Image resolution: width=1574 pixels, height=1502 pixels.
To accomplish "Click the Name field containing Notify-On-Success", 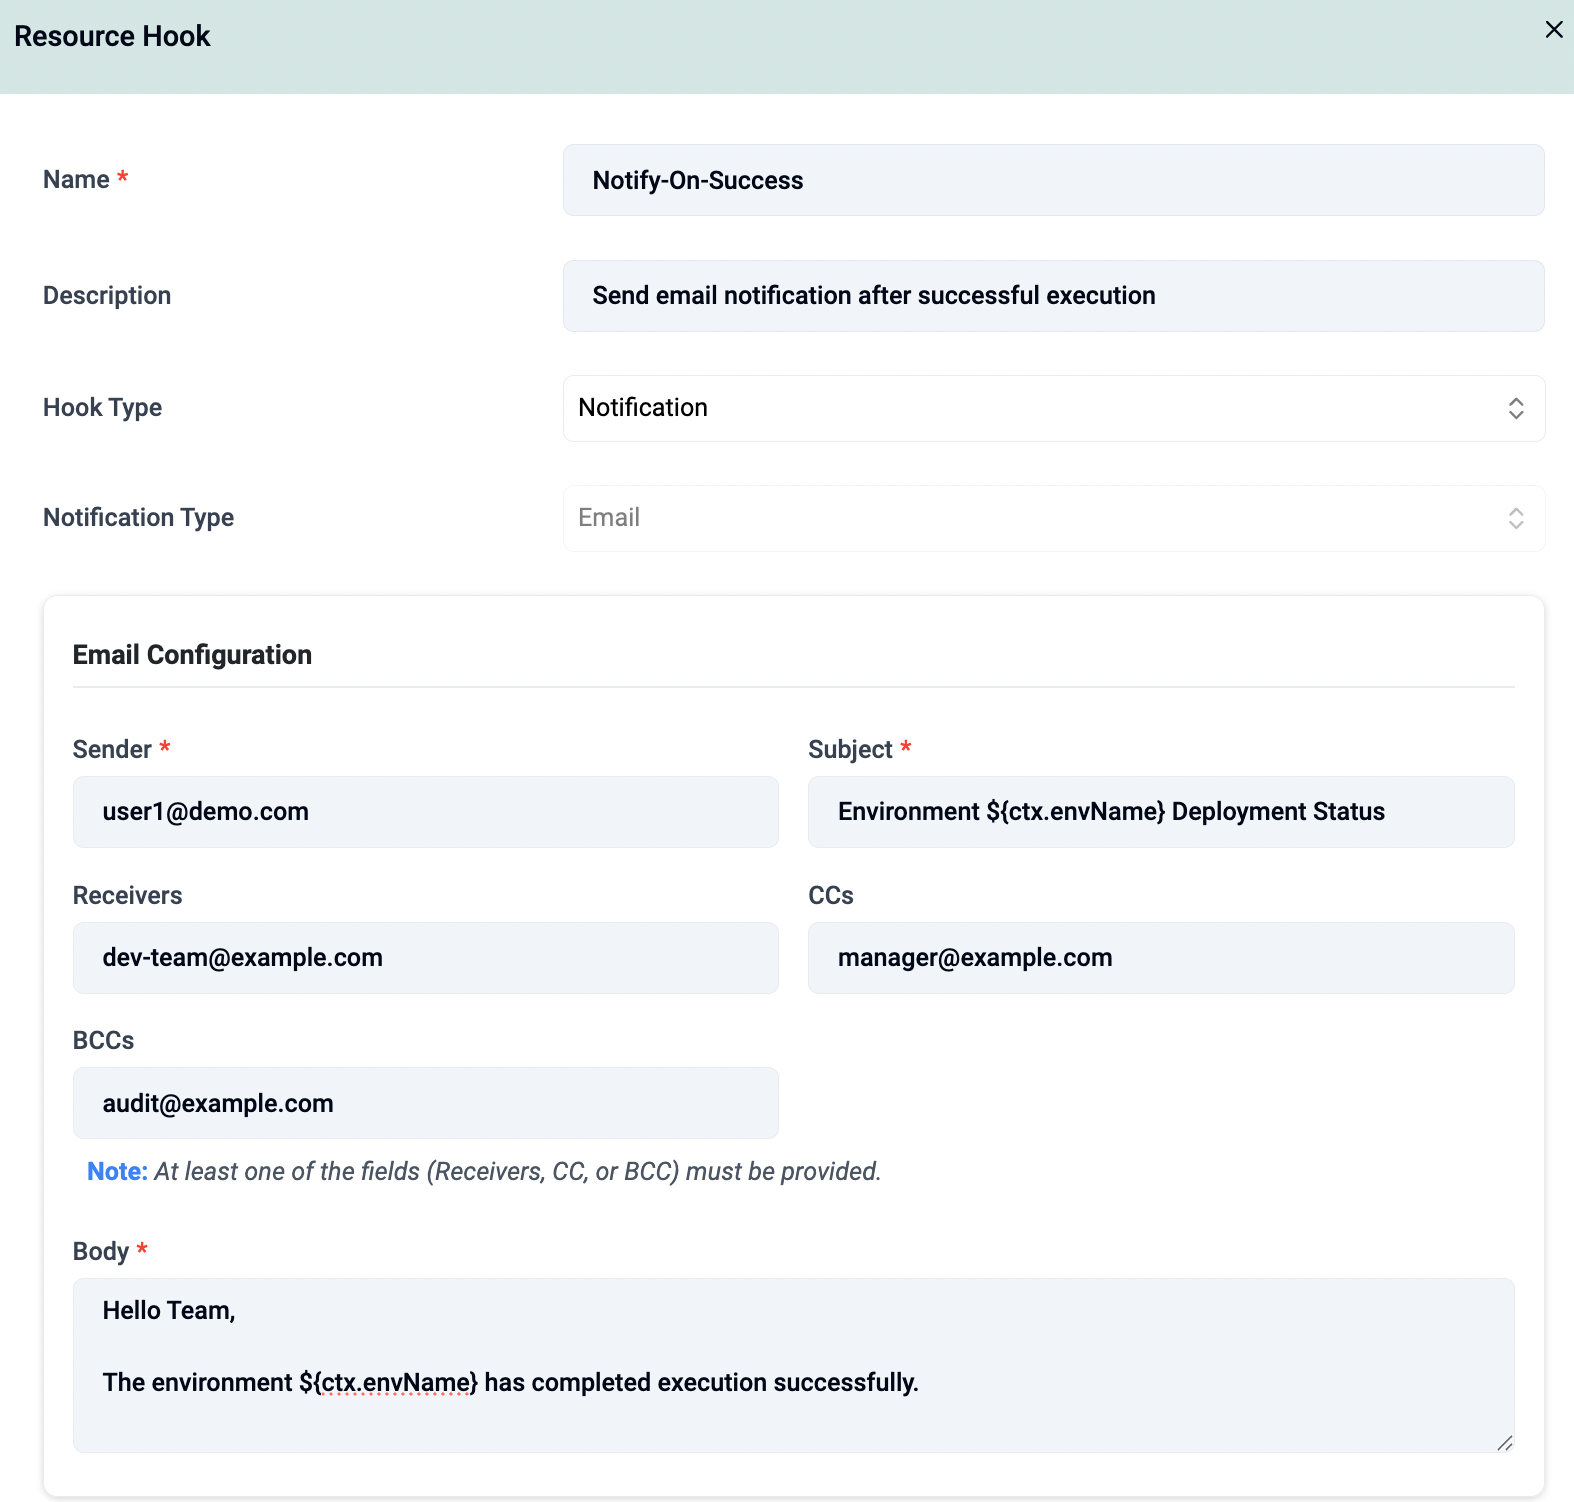I will pos(1052,181).
